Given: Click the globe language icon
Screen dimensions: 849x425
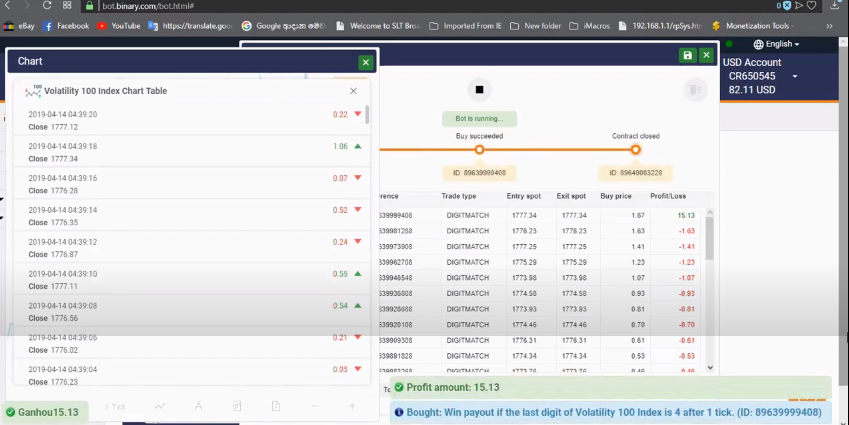Looking at the screenshot, I should tap(759, 44).
